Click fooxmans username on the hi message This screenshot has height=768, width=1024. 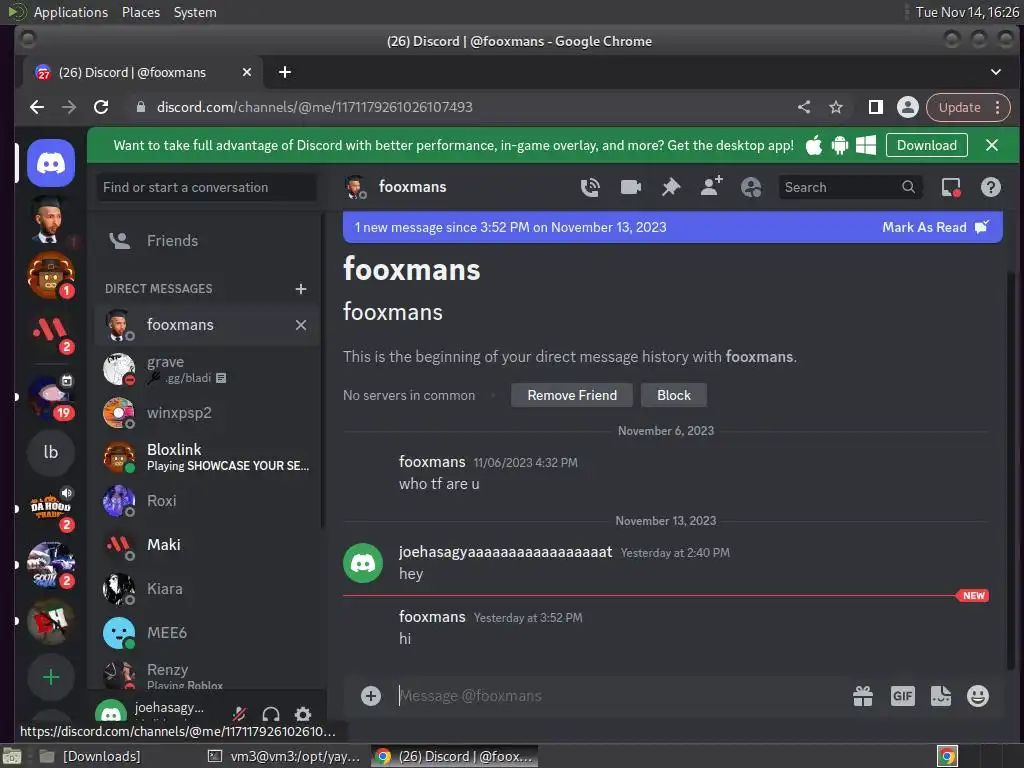[x=432, y=616]
